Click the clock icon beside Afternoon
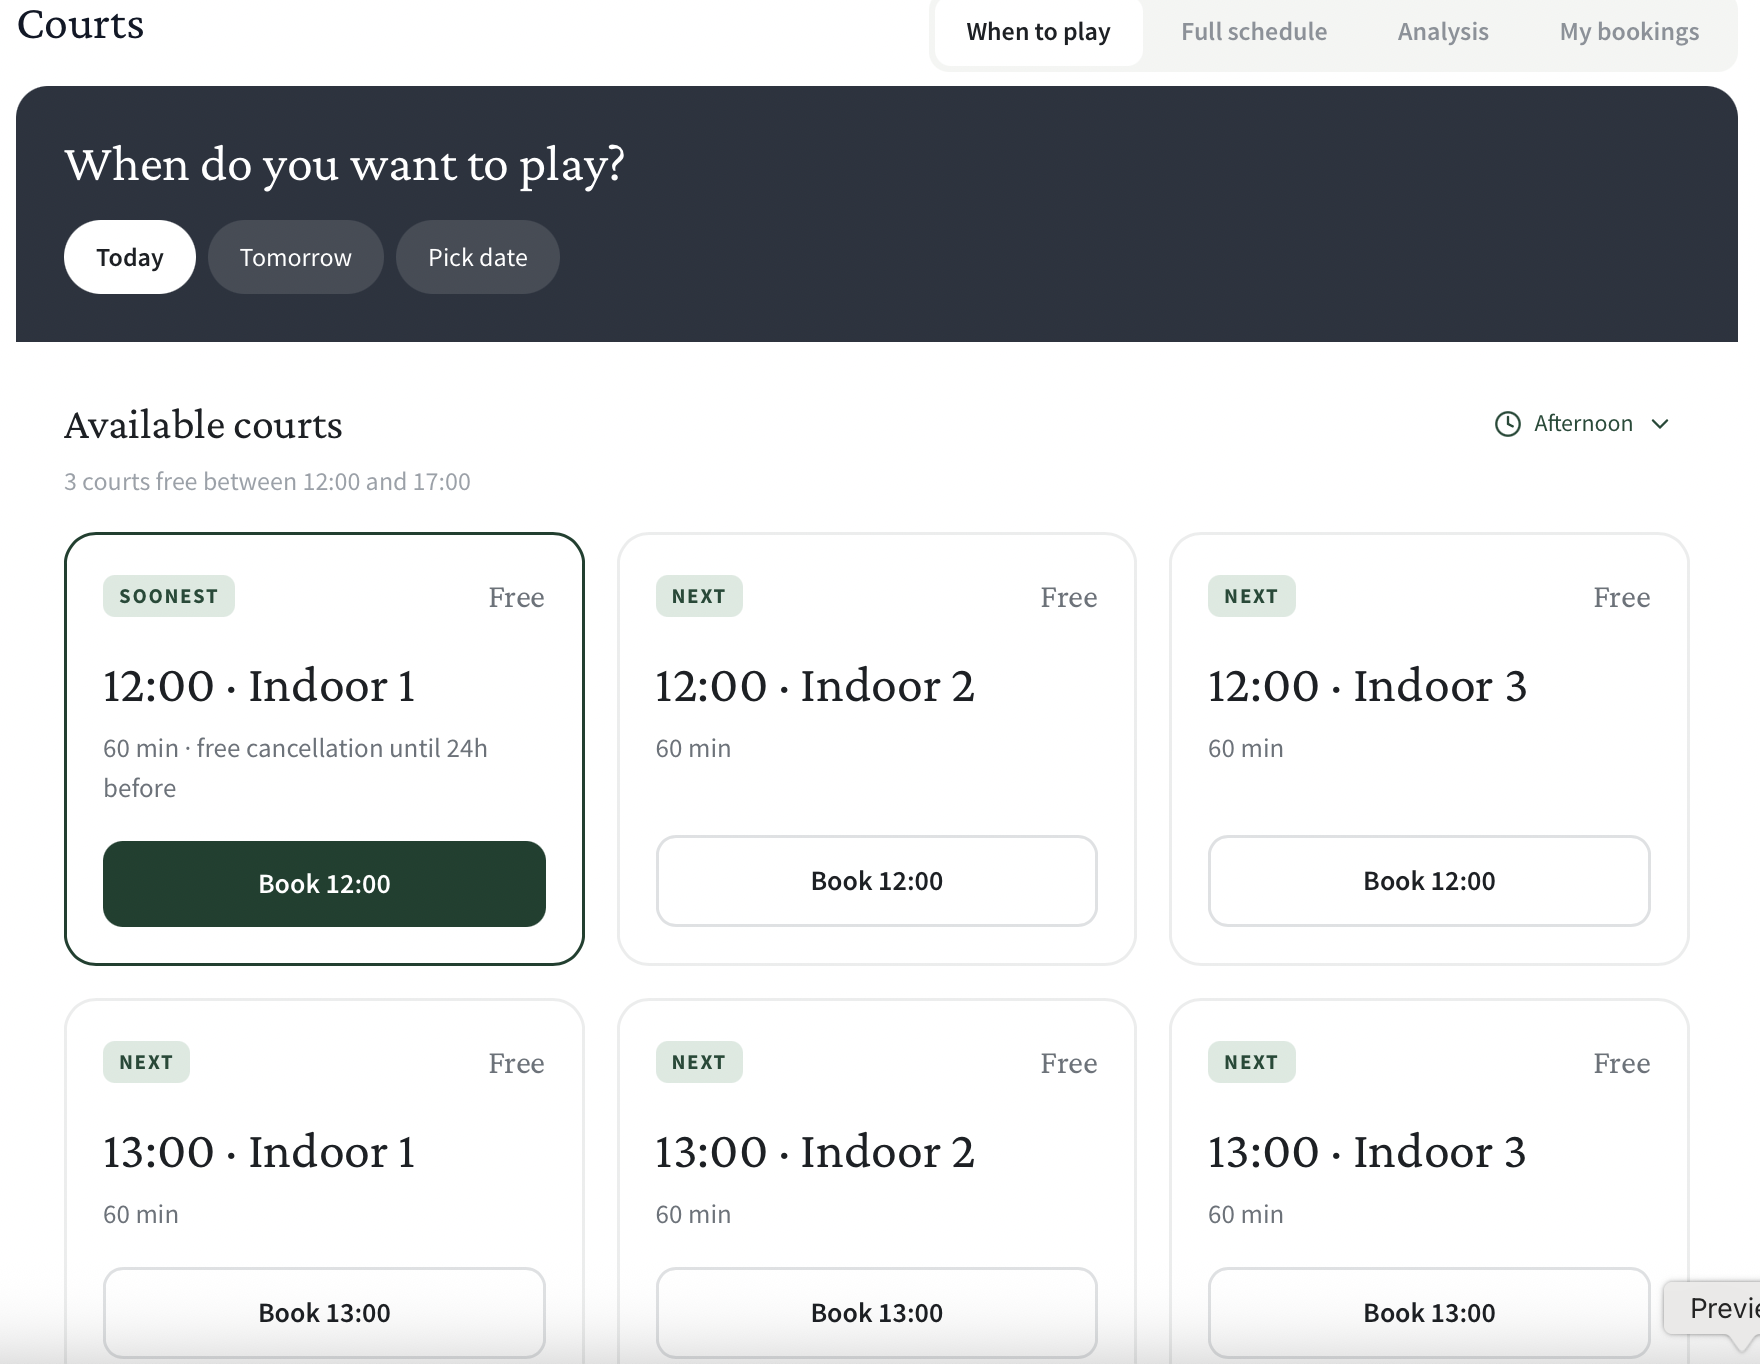The width and height of the screenshot is (1760, 1364). point(1507,424)
